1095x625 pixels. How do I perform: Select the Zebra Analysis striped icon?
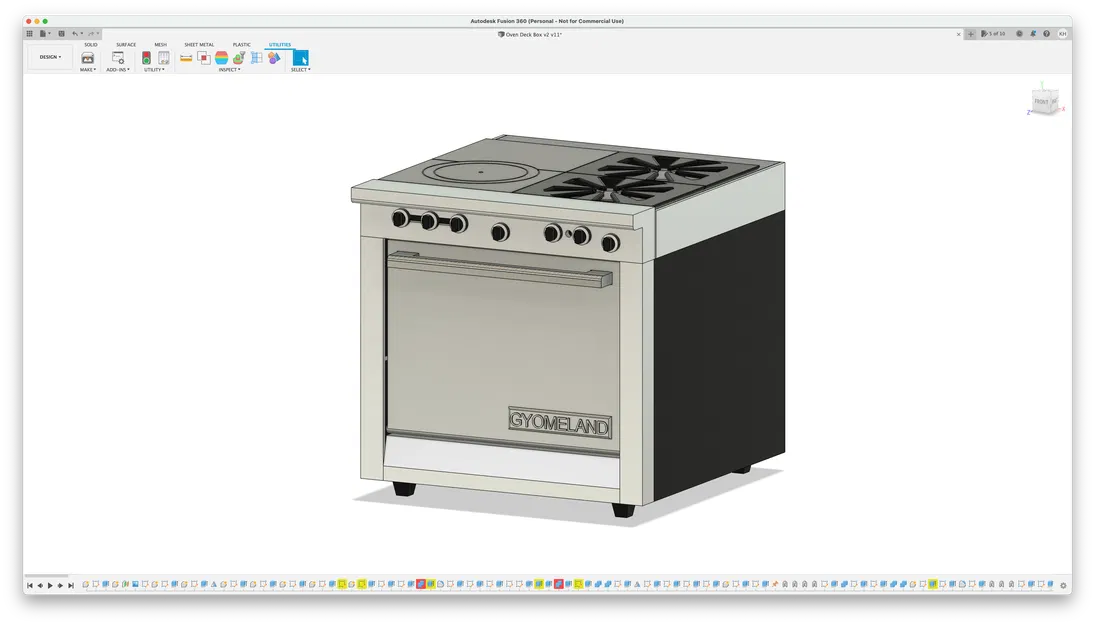click(x=221, y=58)
